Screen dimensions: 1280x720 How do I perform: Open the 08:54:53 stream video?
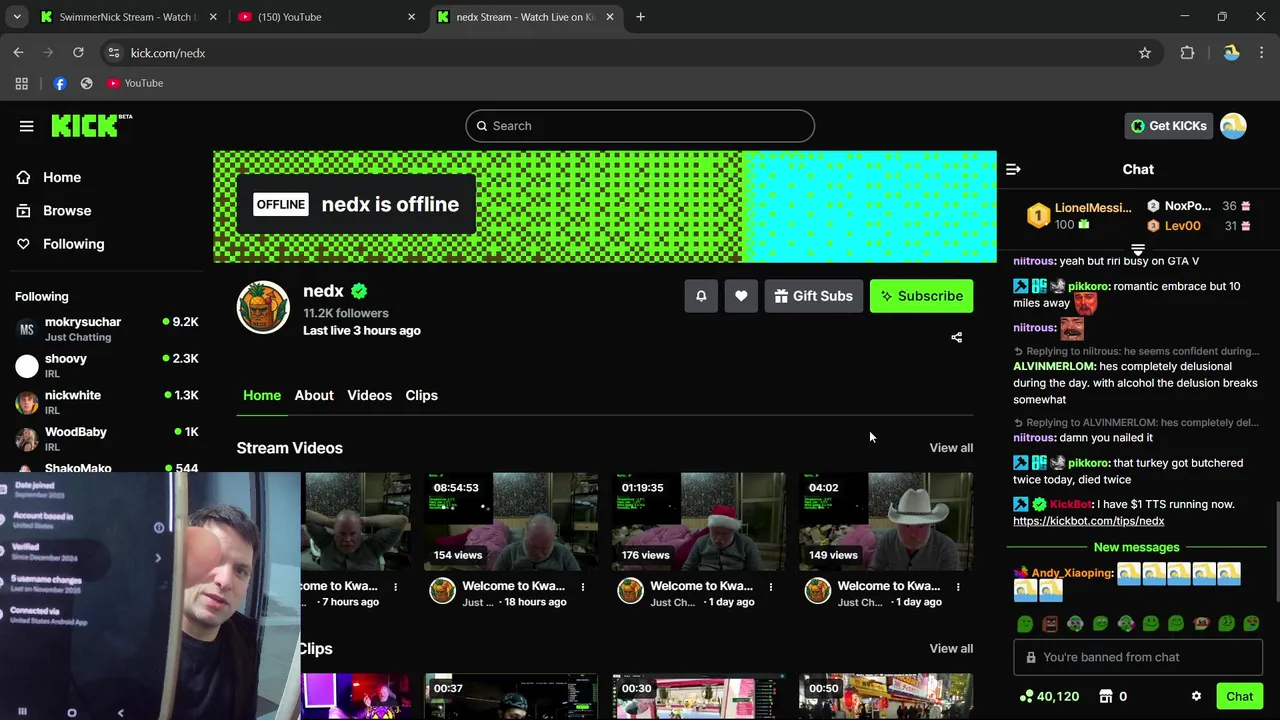pos(511,522)
